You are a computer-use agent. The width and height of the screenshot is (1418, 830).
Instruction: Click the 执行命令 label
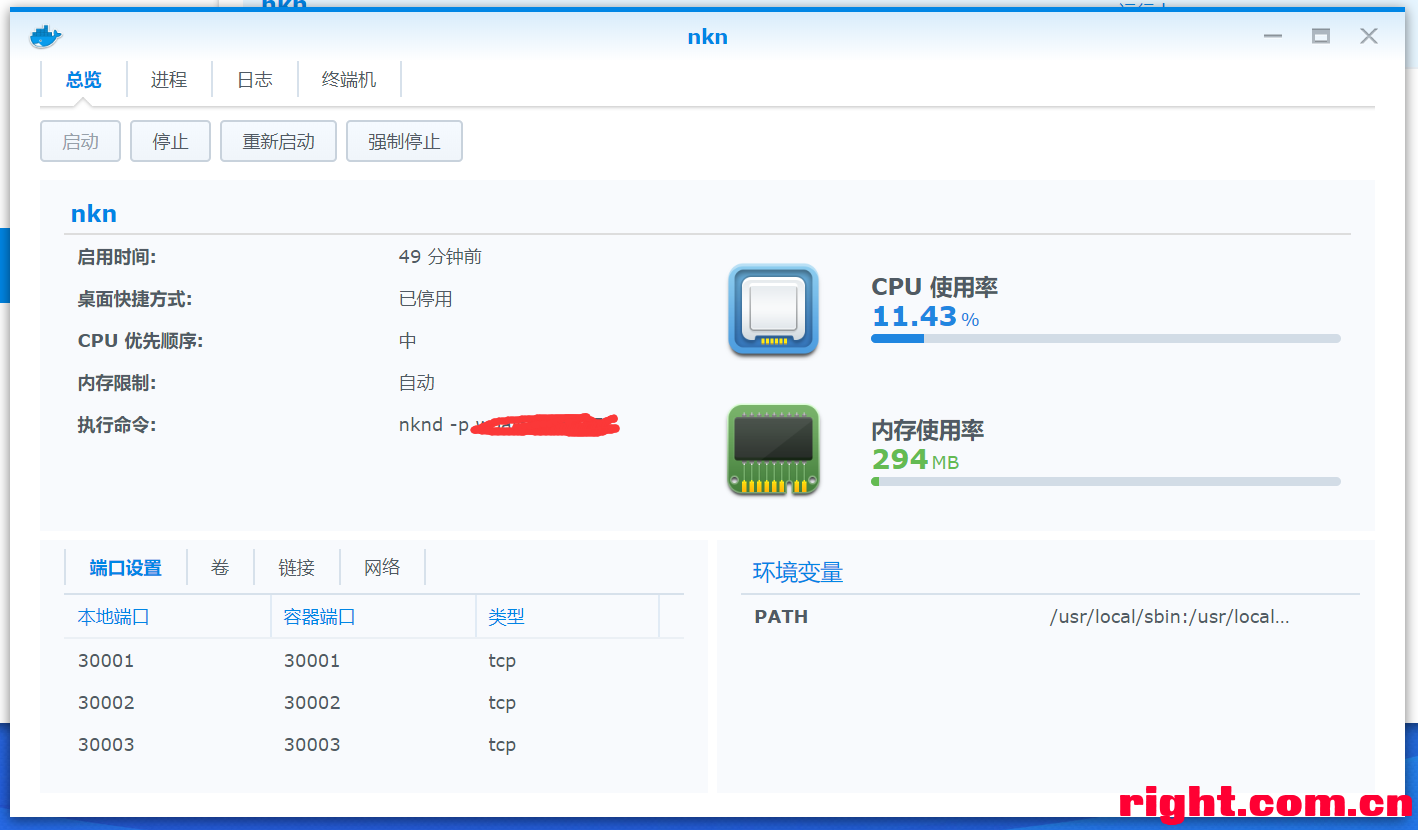(117, 425)
